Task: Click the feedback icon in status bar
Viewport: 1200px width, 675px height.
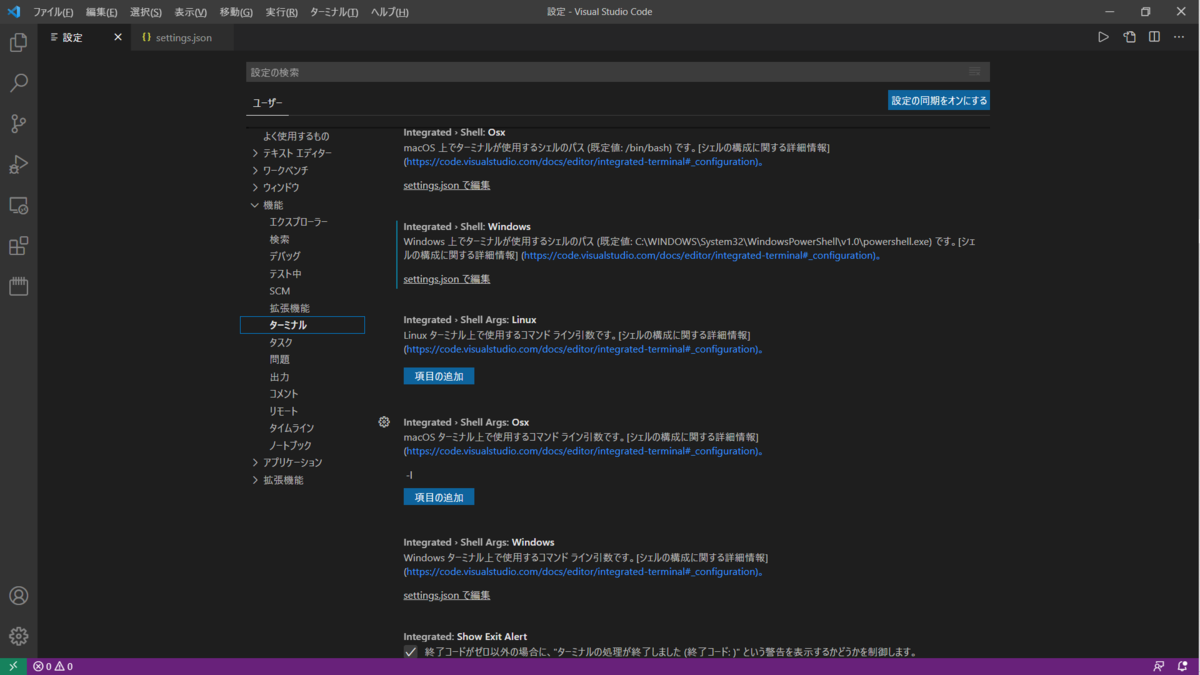Action: (1158, 666)
